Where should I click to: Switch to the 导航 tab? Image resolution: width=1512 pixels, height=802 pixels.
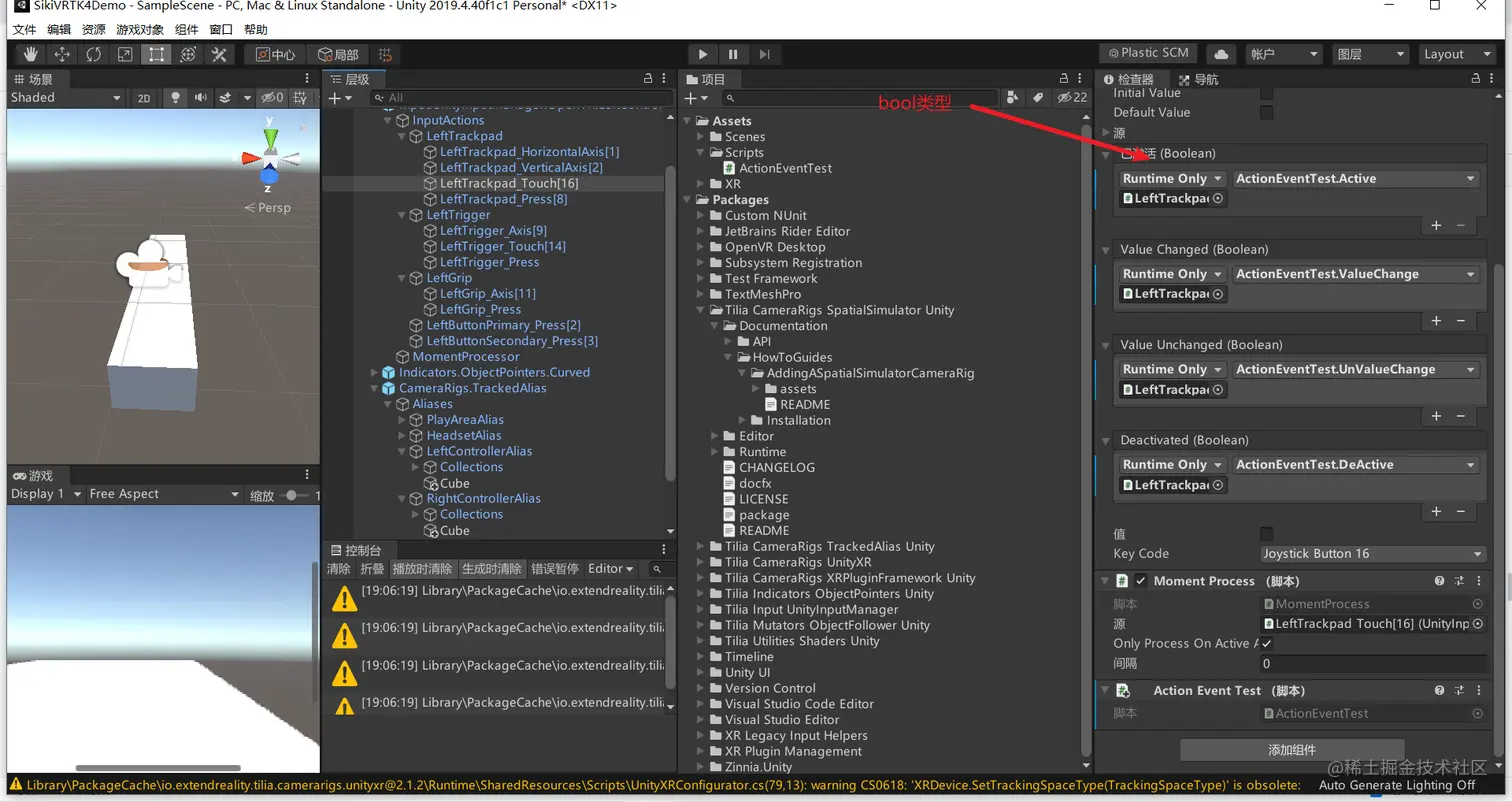coord(1199,79)
